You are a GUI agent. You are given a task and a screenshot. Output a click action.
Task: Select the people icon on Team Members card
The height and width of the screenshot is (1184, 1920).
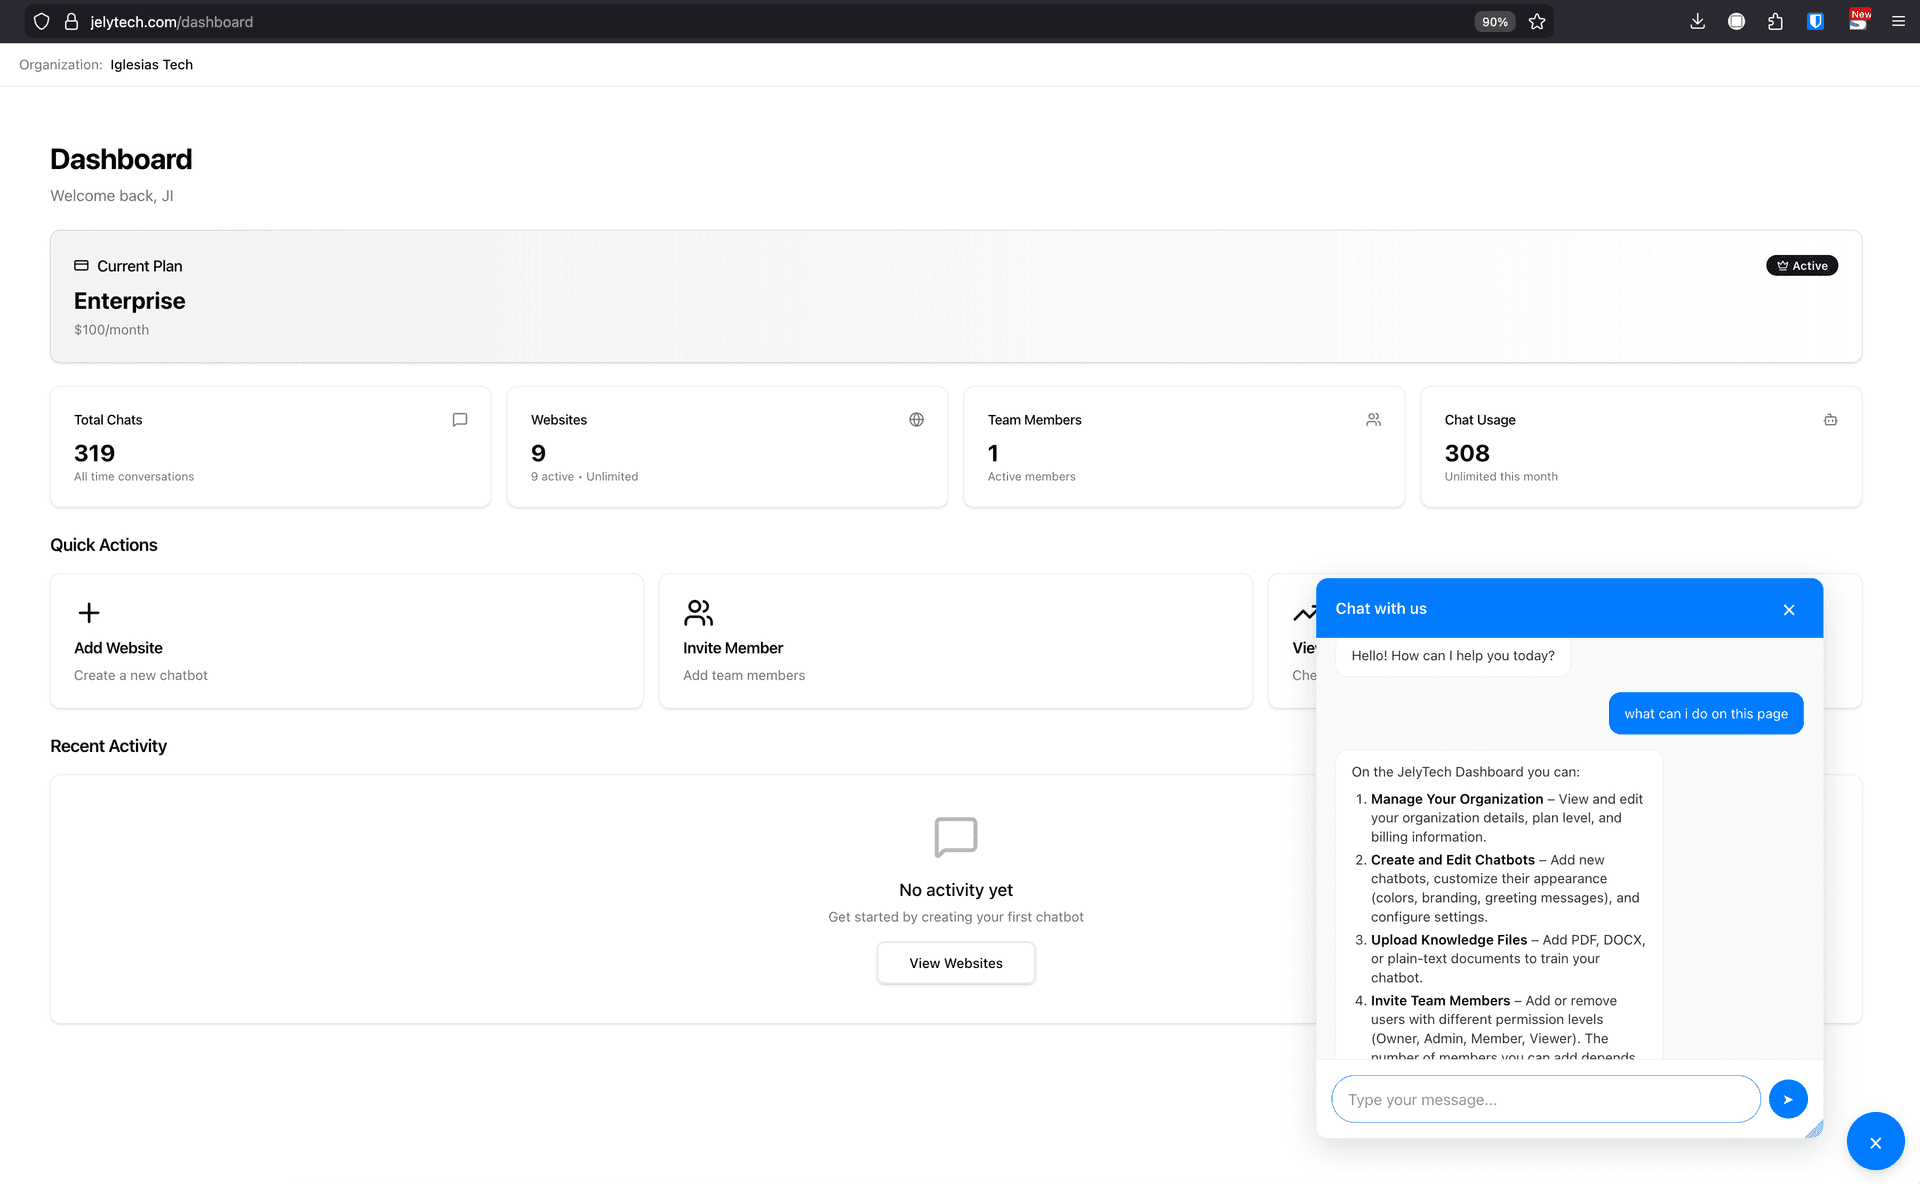pyautogui.click(x=1373, y=419)
